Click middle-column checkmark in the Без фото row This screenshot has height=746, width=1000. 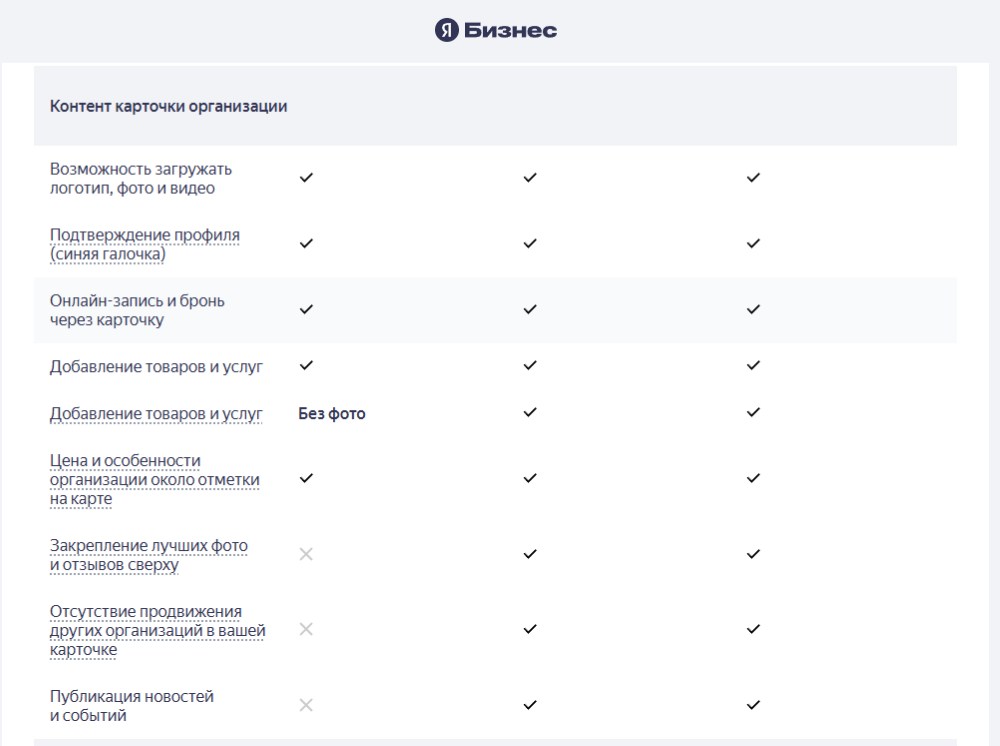point(530,412)
